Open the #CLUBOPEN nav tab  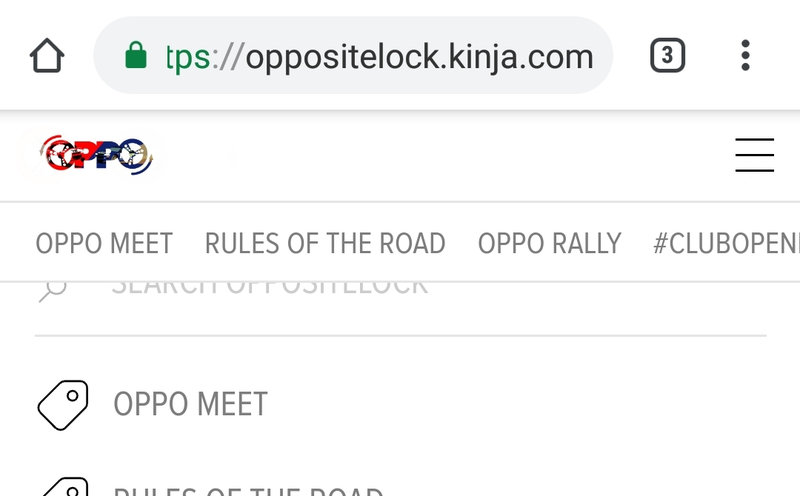pyautogui.click(x=727, y=243)
